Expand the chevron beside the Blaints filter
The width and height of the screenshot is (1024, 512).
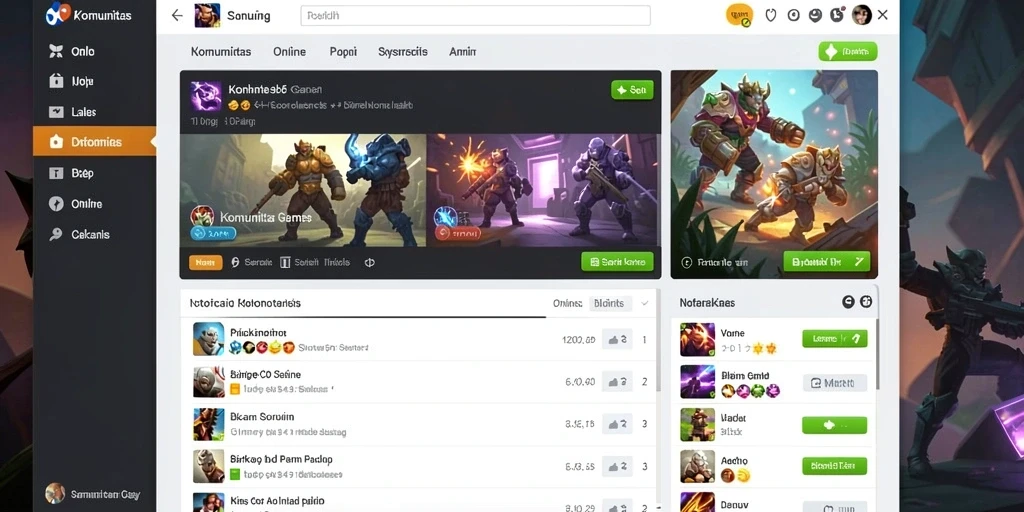point(645,303)
